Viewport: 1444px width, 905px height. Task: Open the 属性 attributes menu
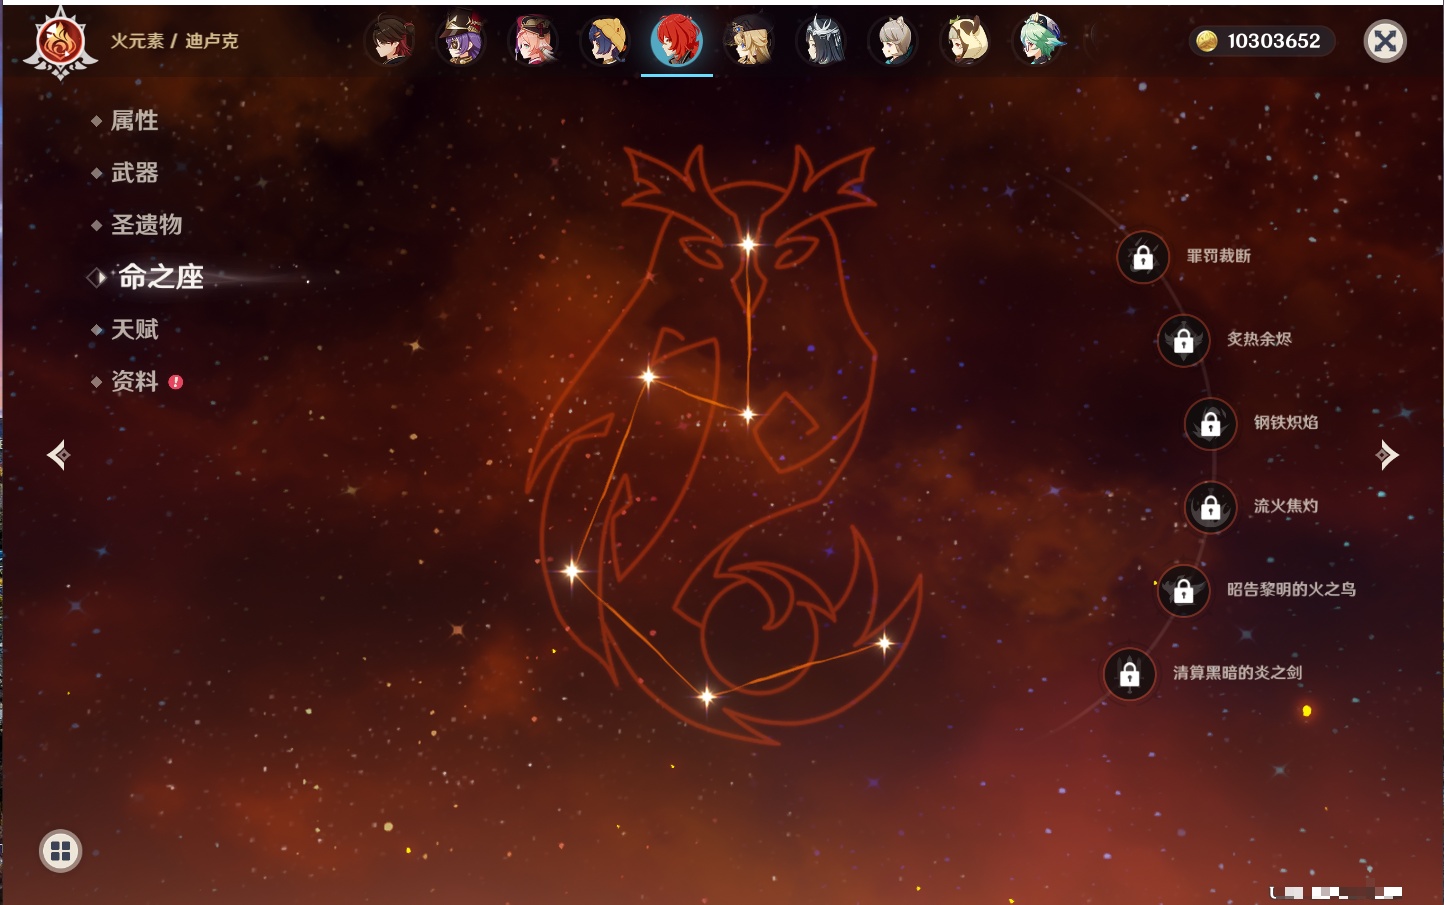pyautogui.click(x=134, y=121)
